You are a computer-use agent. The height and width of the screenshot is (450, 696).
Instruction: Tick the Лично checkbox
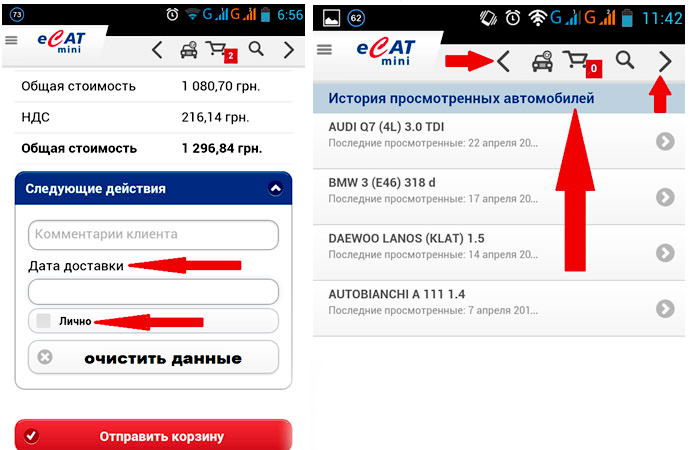click(44, 320)
